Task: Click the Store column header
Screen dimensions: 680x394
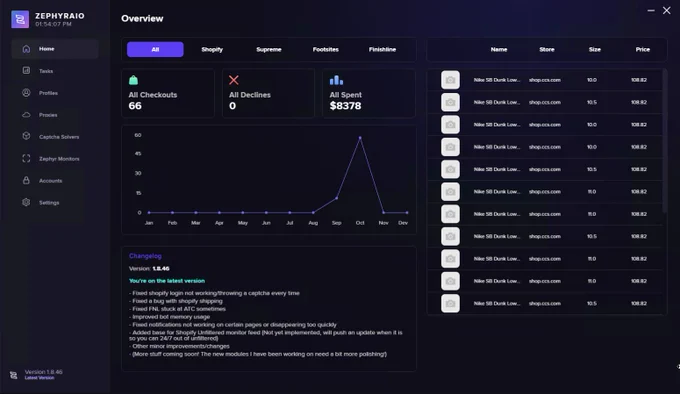Action: pos(547,49)
